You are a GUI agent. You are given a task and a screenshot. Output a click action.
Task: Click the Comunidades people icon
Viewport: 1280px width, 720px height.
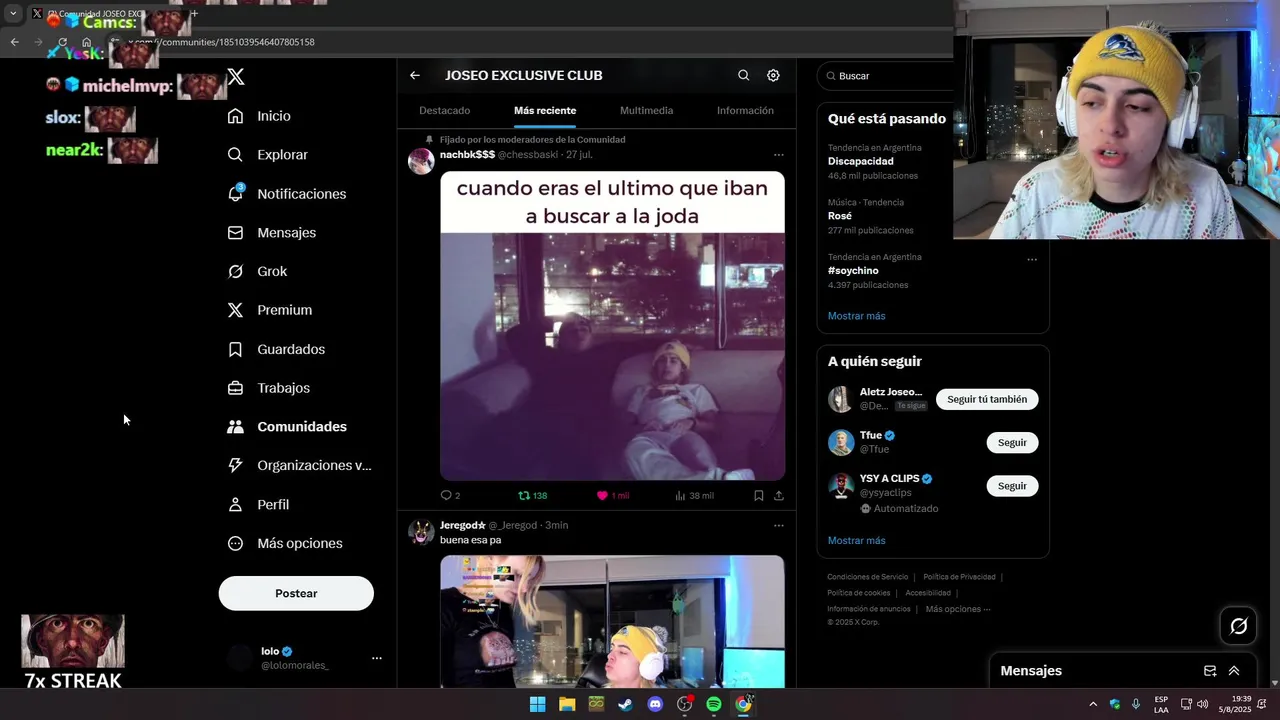point(235,427)
